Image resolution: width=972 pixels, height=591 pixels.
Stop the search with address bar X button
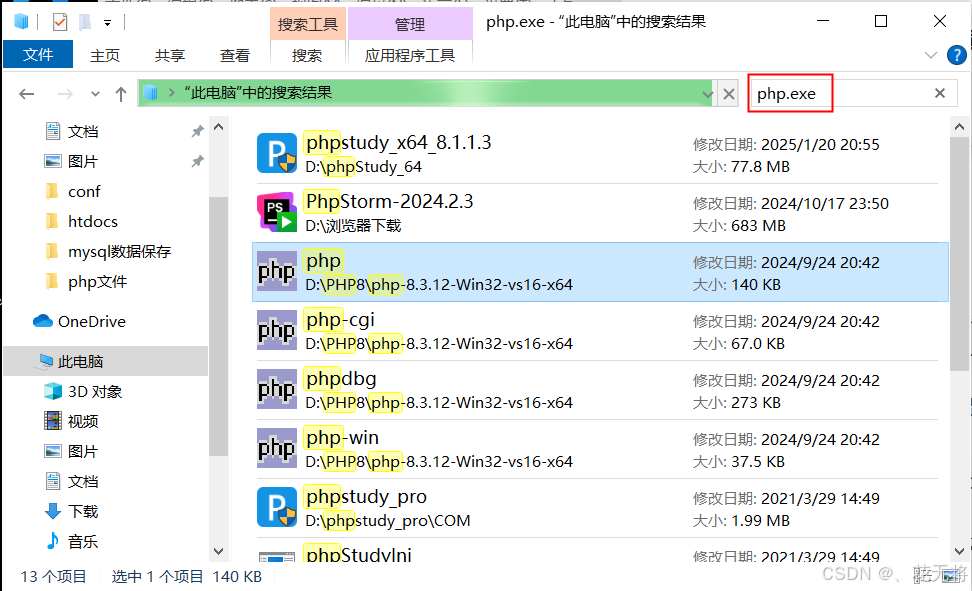click(x=729, y=94)
